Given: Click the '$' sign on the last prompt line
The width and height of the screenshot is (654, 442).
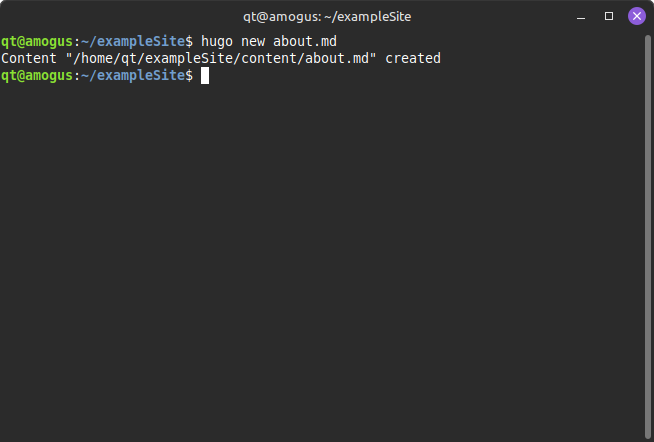Looking at the screenshot, I should [189, 76].
